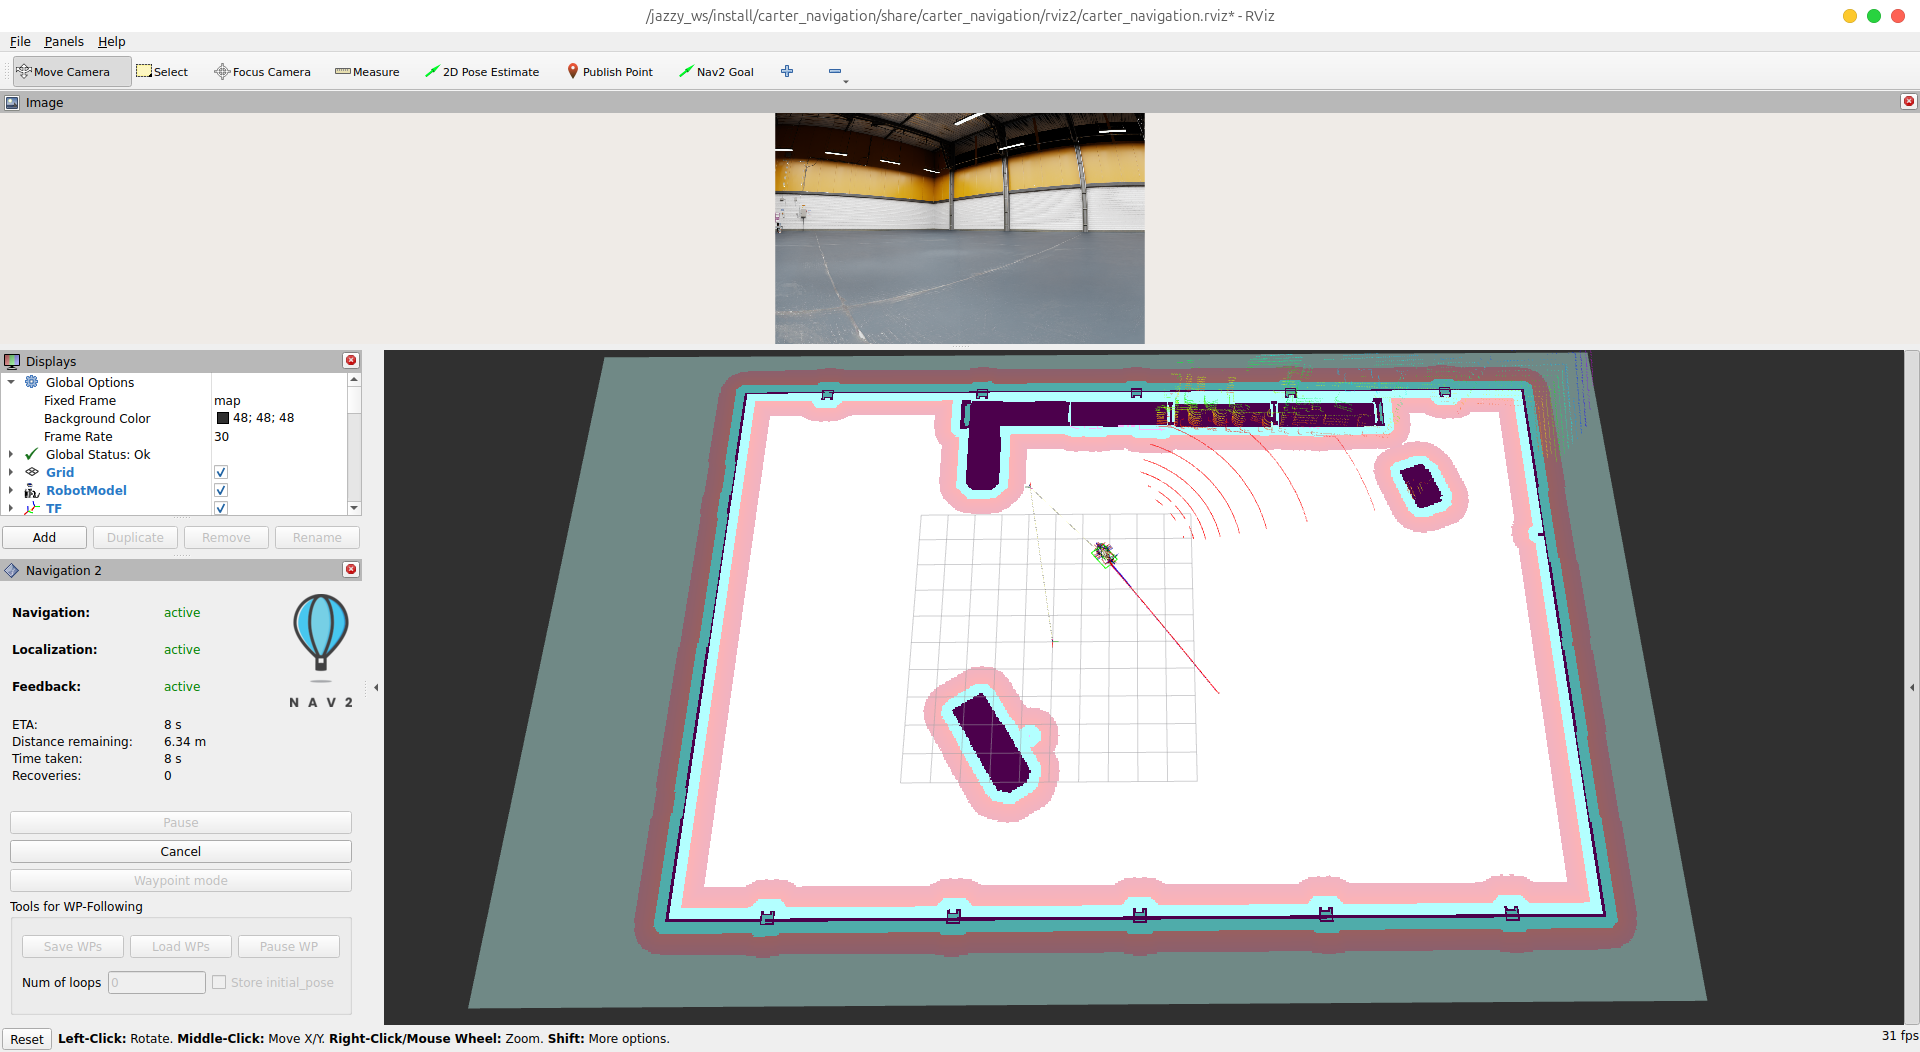Select the Move Camera tool
This screenshot has height=1052, width=1920.
71,72
